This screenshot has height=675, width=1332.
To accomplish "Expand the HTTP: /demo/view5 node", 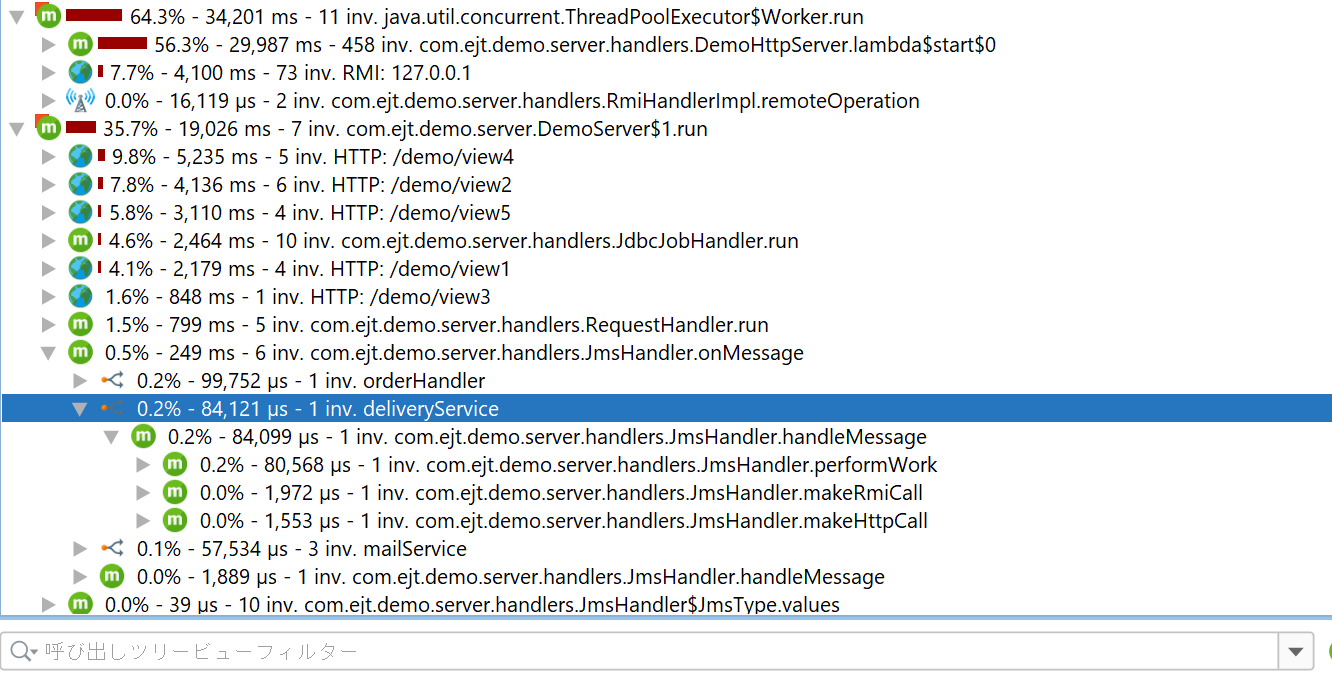I will pos(48,213).
